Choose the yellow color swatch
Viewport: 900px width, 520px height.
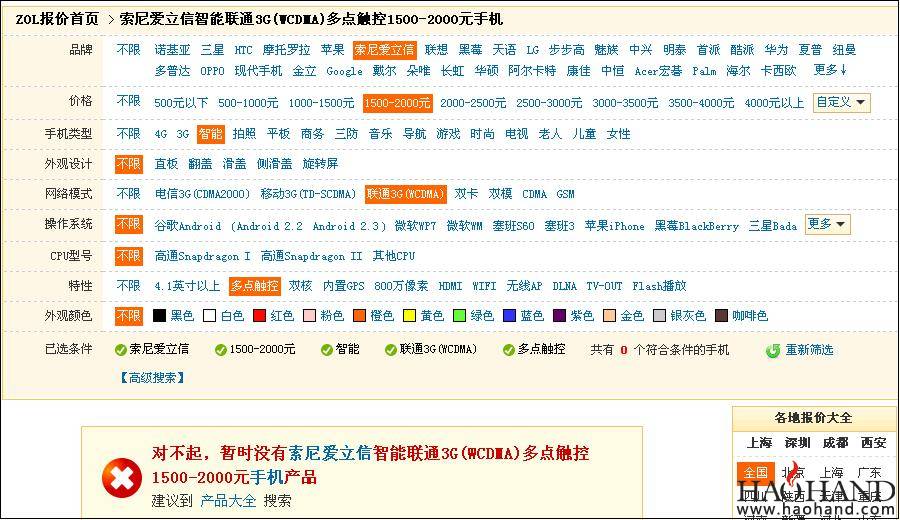tap(409, 316)
